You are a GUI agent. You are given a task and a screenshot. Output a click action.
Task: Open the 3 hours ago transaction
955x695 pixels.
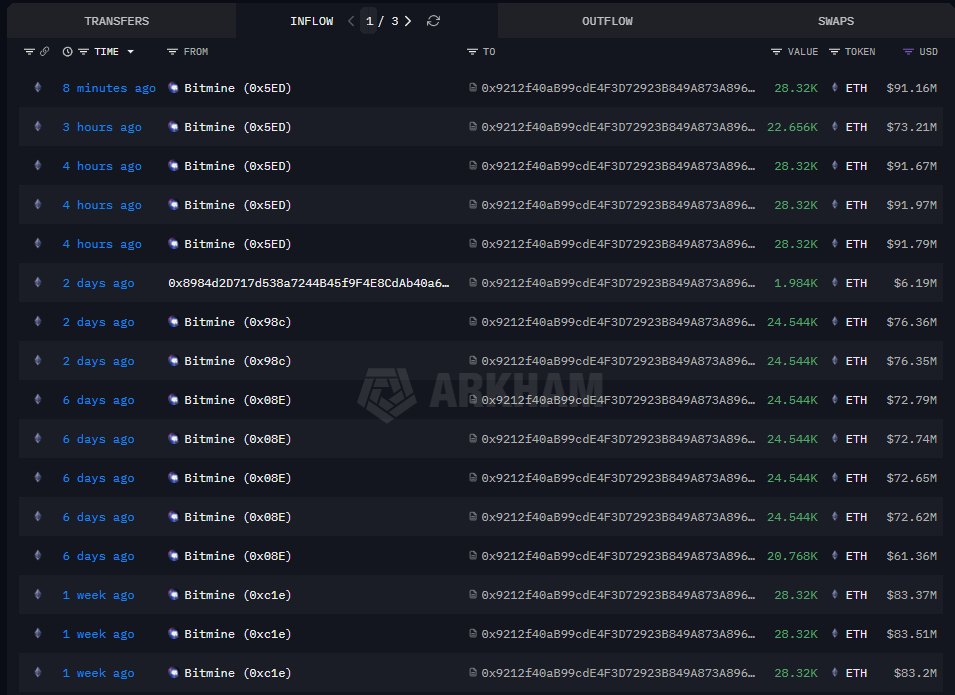pyautogui.click(x=102, y=127)
